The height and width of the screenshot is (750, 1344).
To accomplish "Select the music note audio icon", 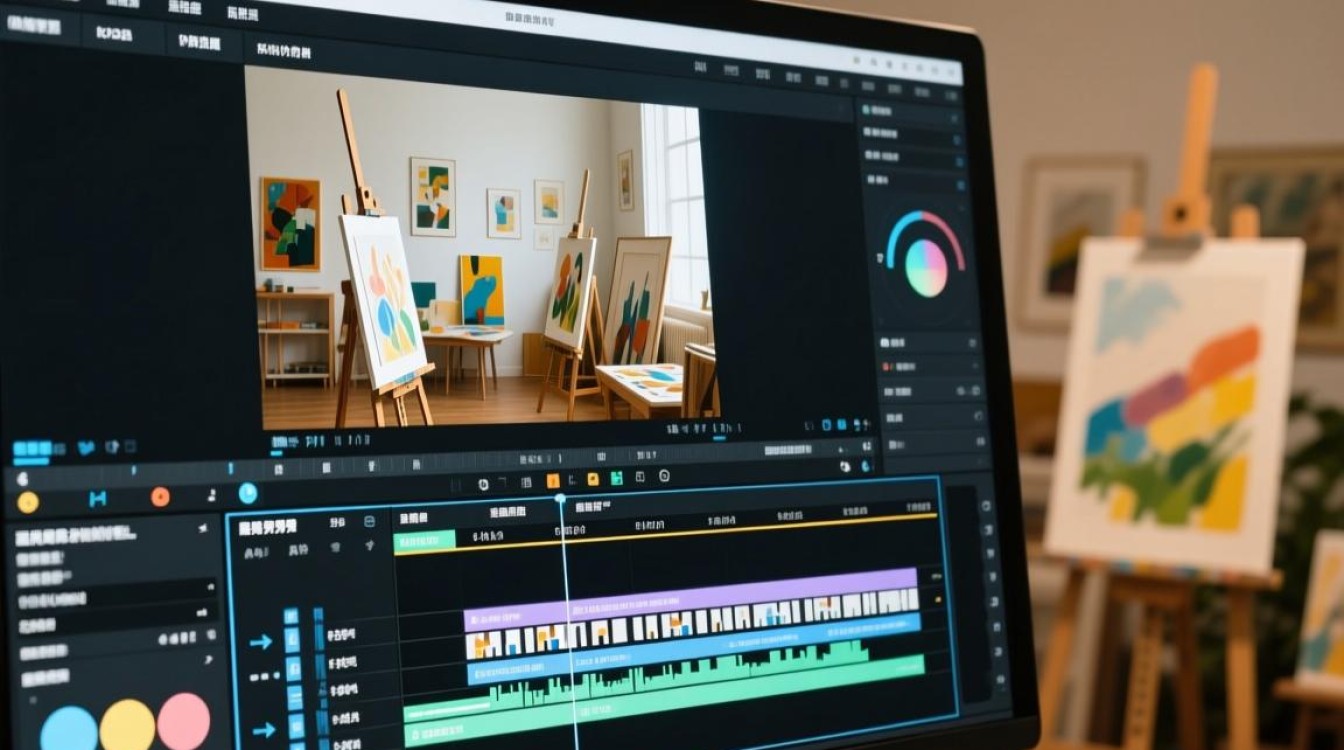I will [211, 495].
